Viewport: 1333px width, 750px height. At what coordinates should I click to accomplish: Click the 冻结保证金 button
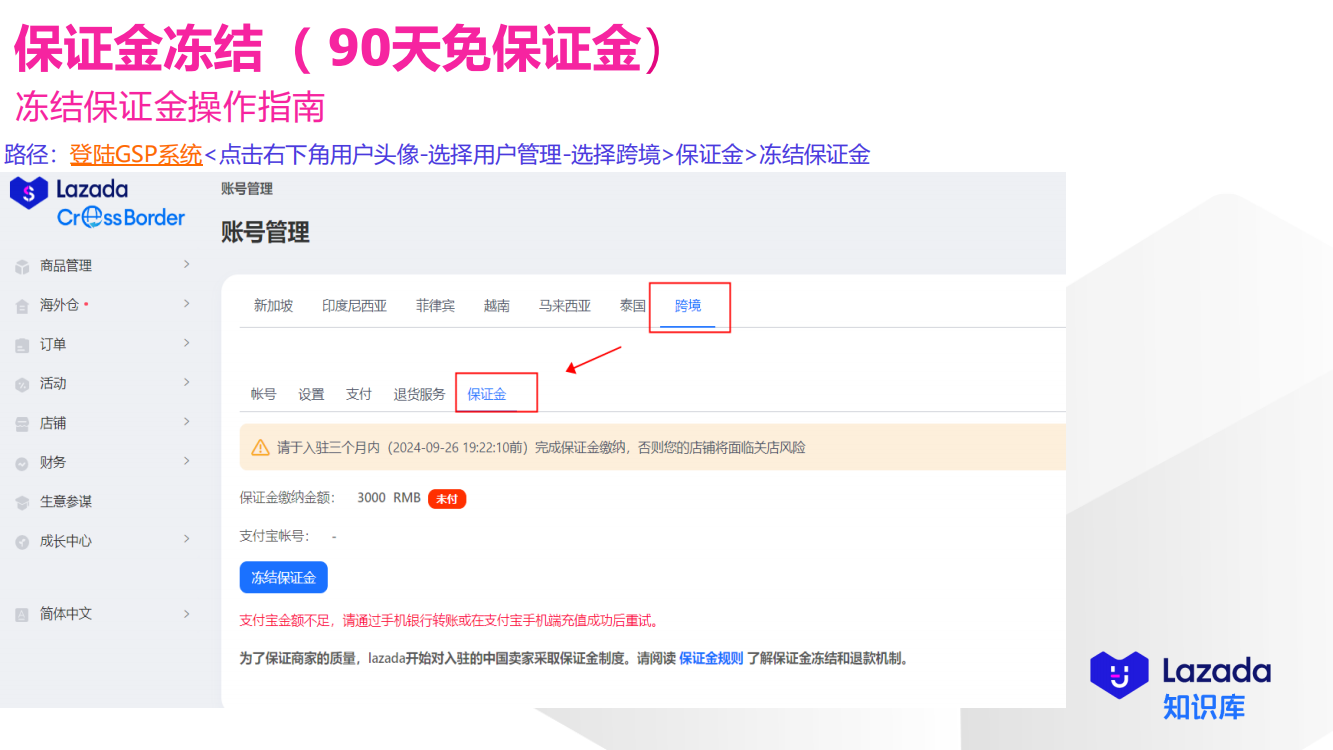(x=283, y=577)
